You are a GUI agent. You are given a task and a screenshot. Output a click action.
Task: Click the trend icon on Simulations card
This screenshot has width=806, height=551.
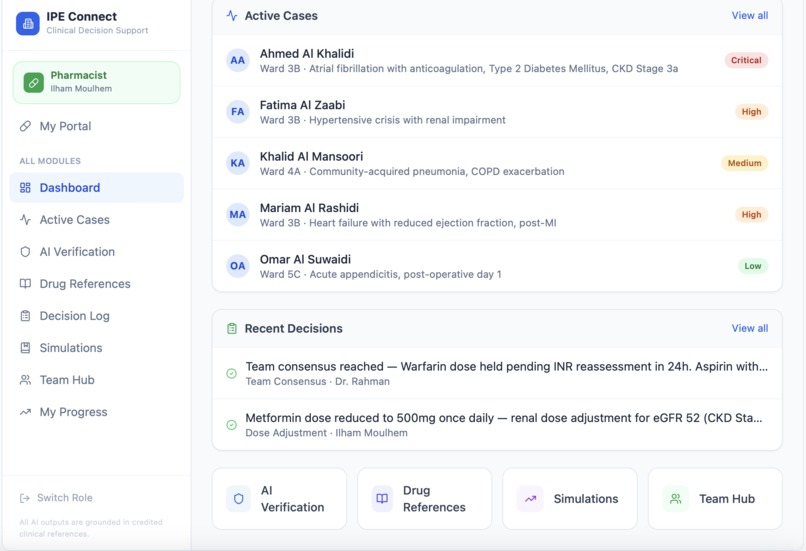tap(530, 499)
